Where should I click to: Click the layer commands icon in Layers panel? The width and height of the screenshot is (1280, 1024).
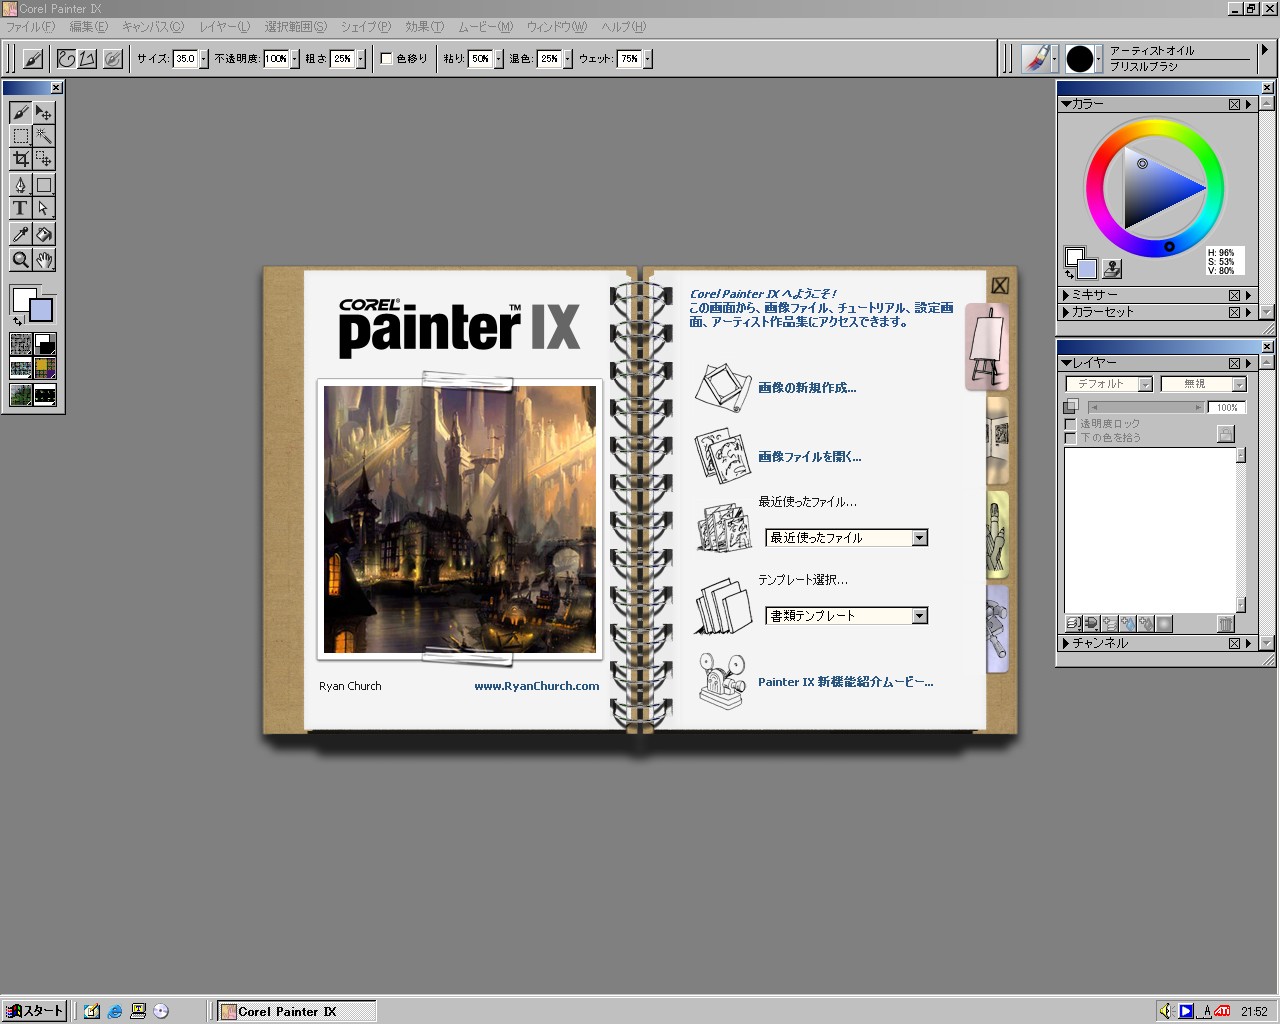pos(1073,624)
